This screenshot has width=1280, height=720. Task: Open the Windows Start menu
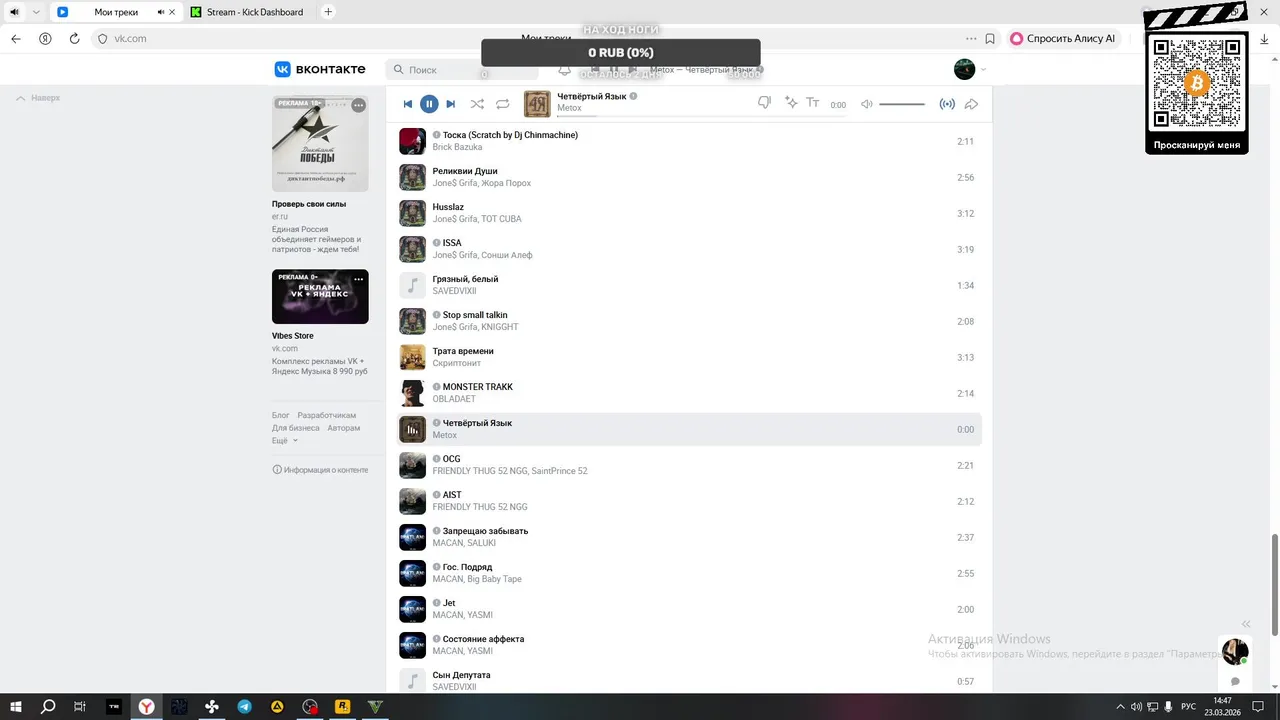(16, 706)
